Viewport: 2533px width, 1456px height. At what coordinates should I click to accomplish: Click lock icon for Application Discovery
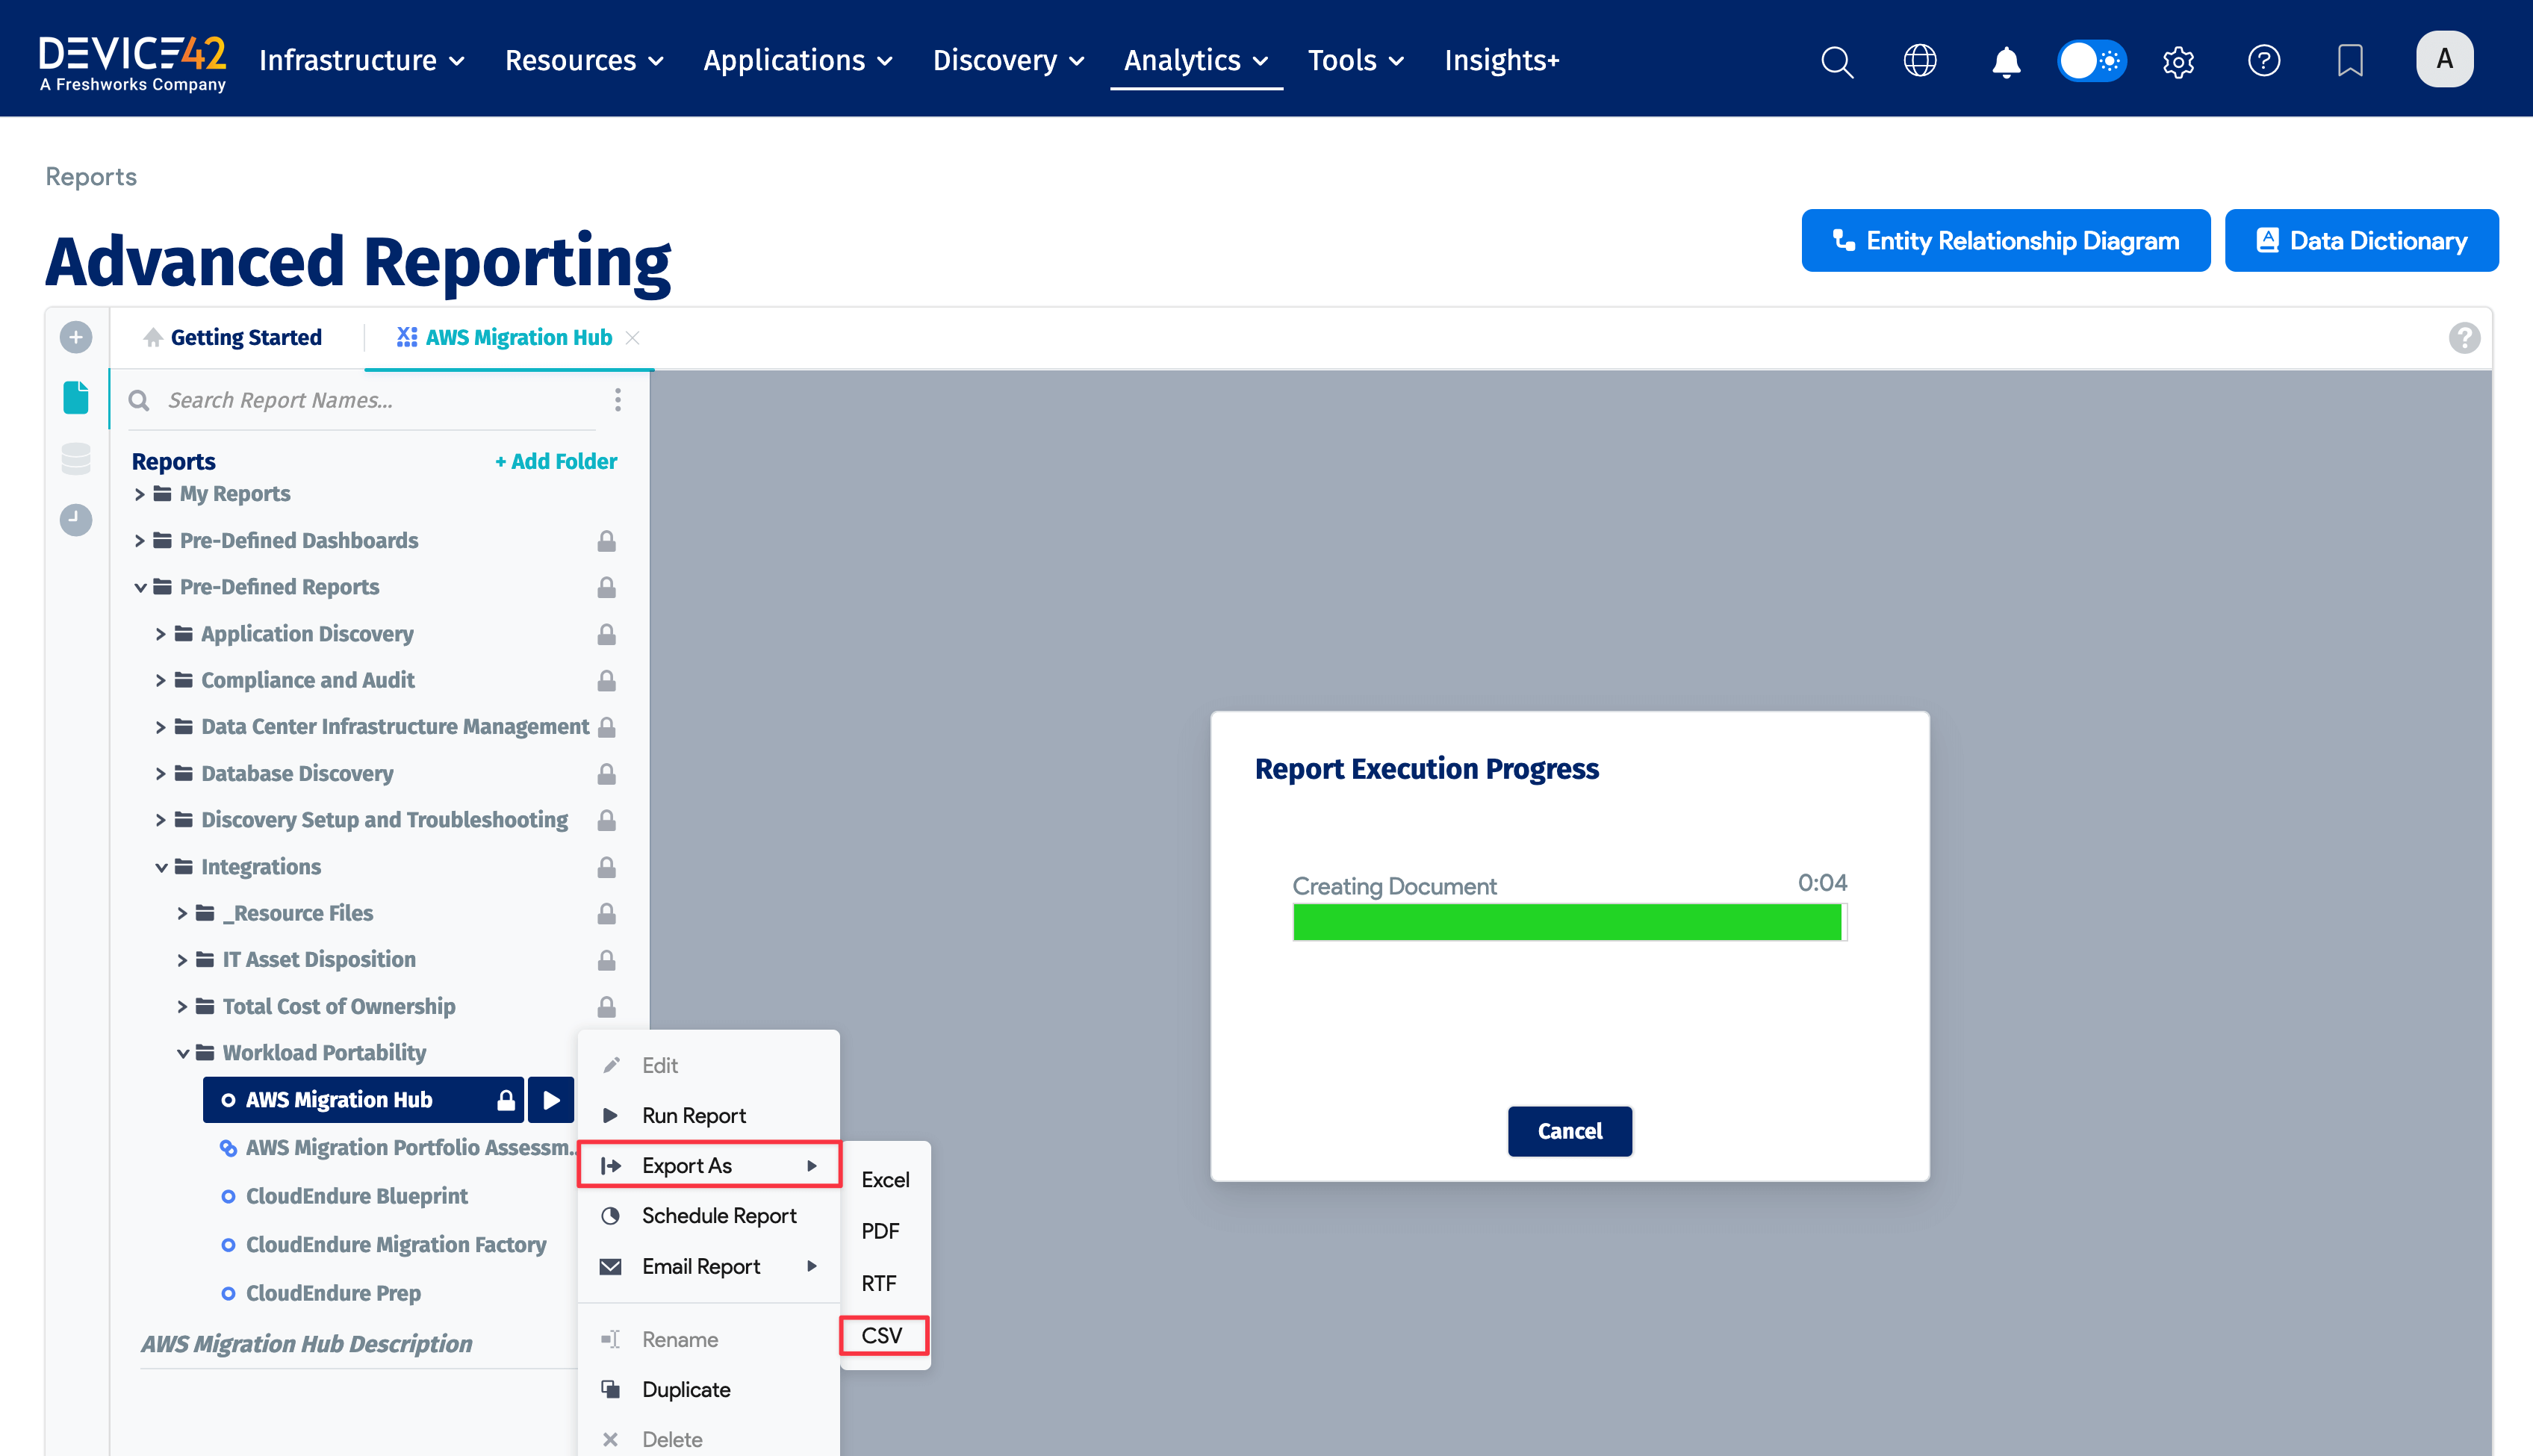606,634
